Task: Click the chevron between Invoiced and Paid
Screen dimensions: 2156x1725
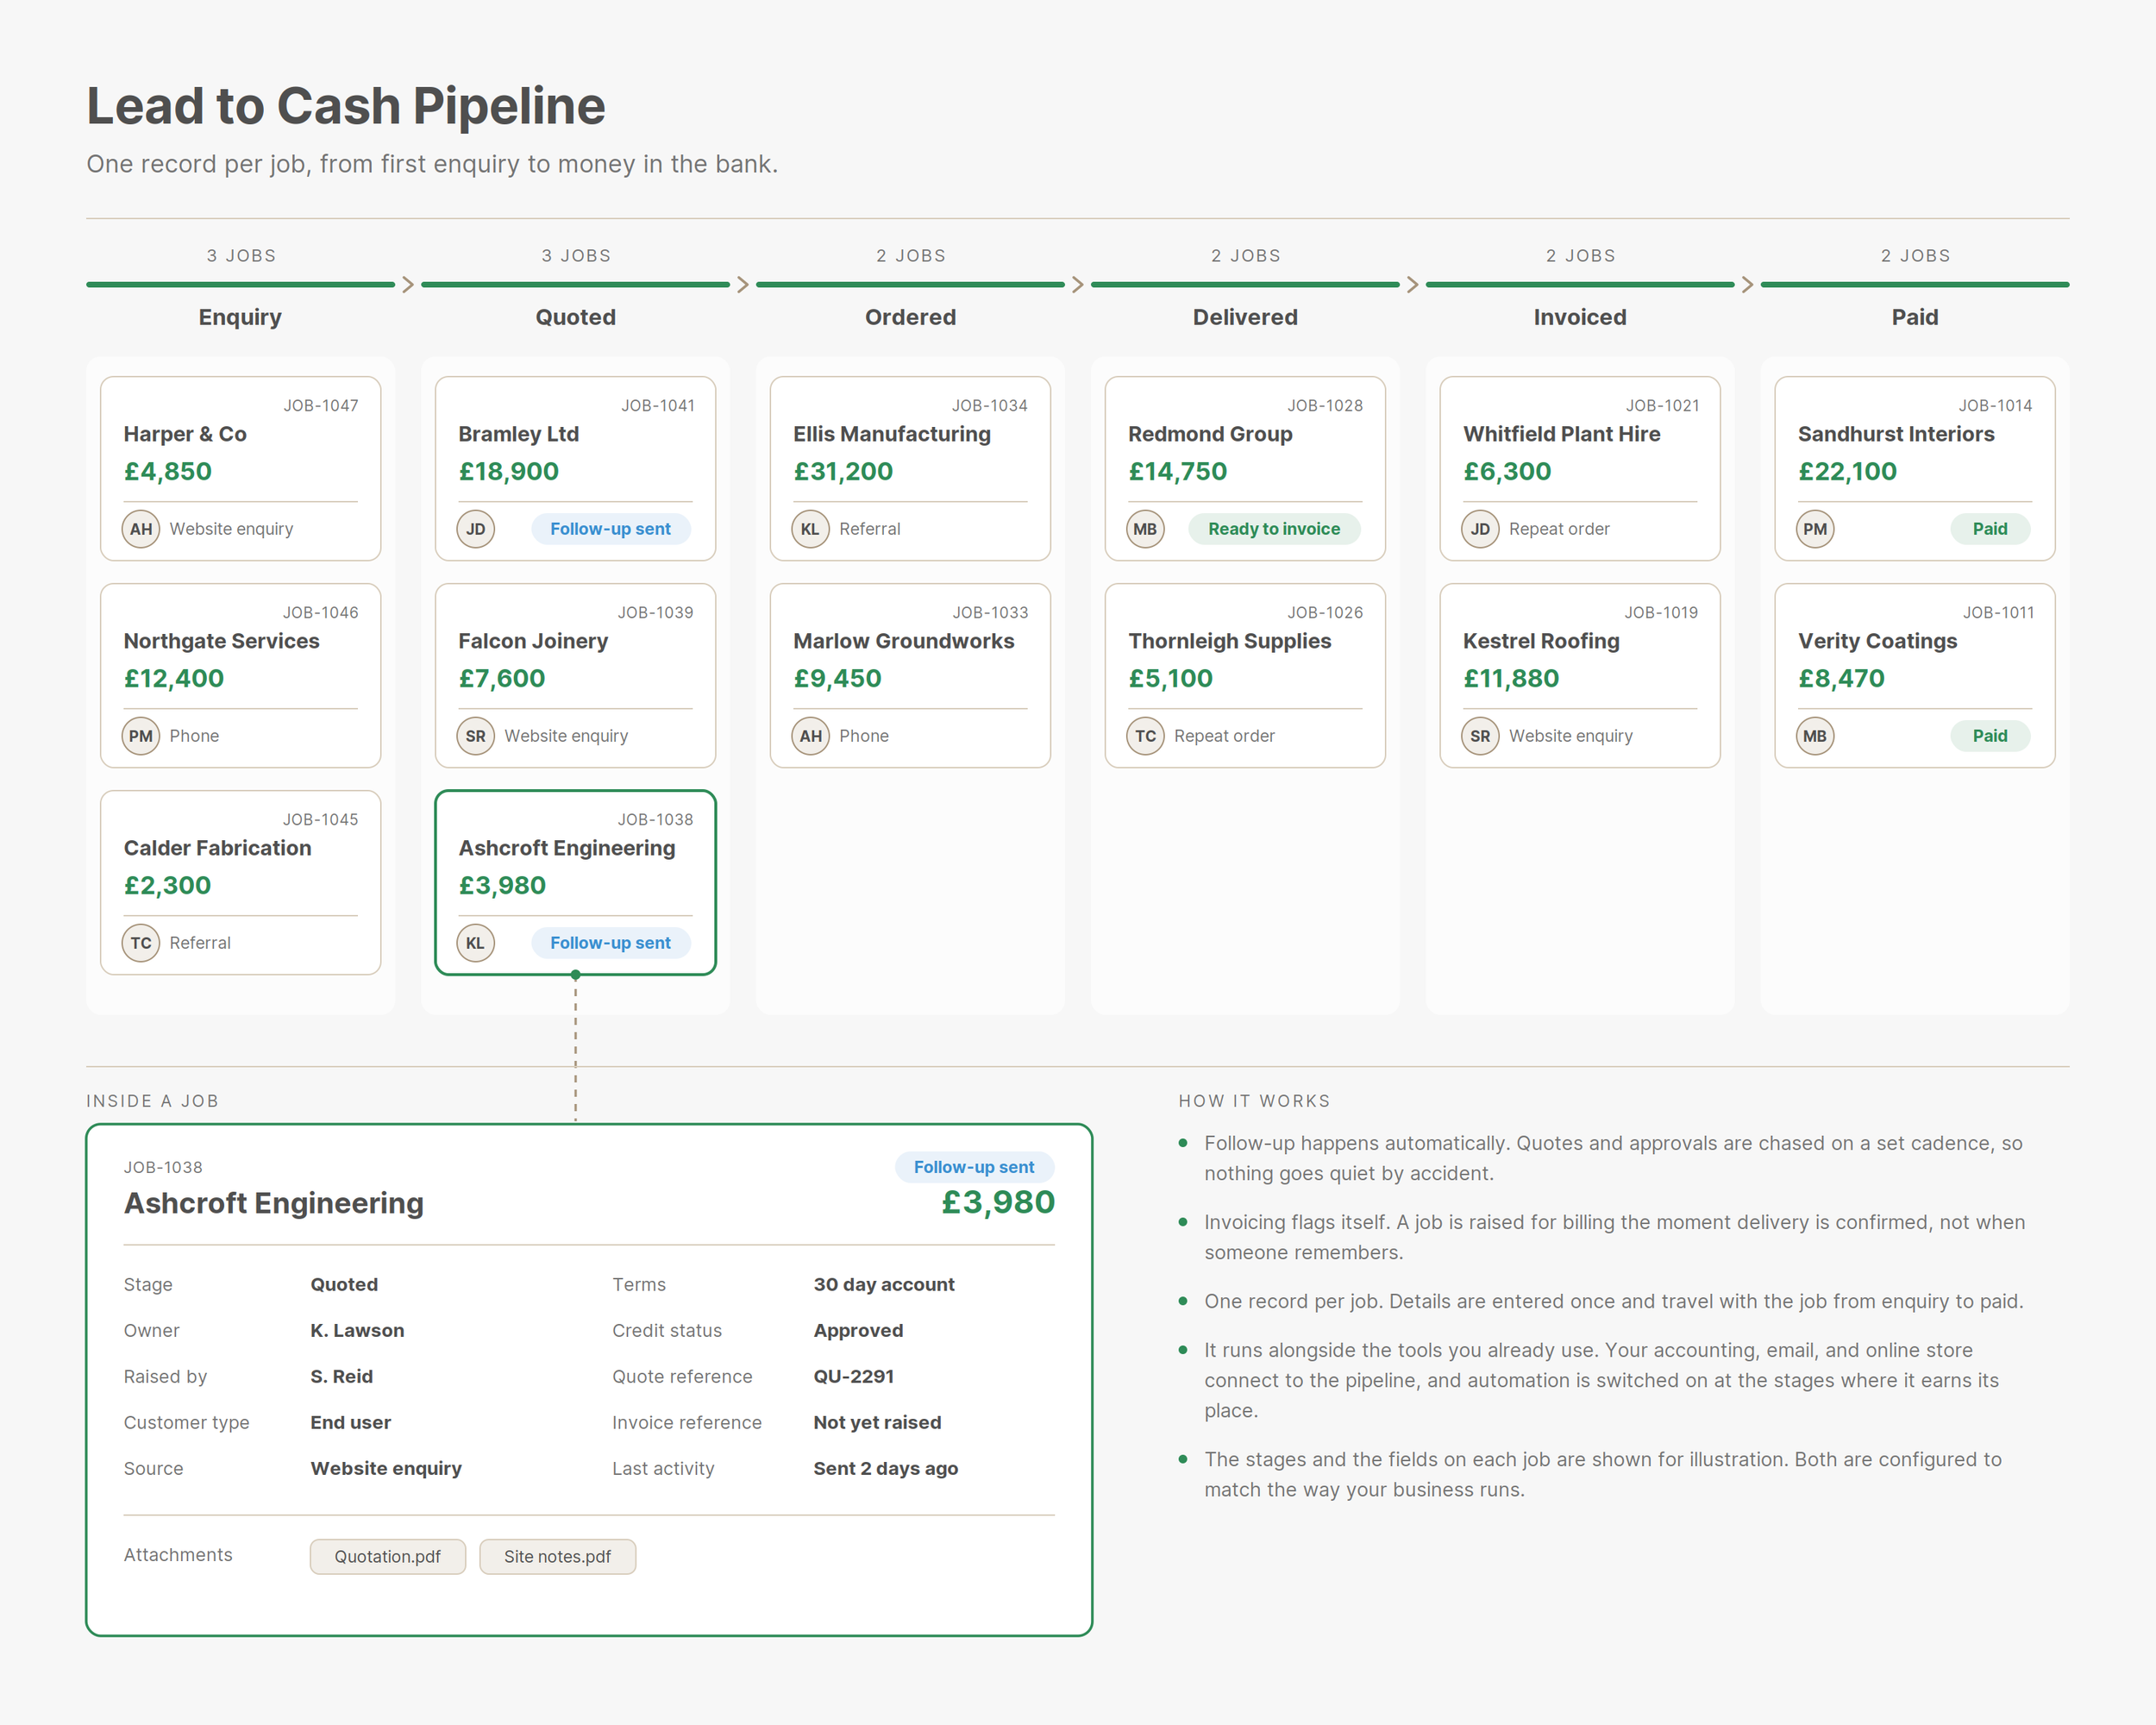Action: [1748, 285]
